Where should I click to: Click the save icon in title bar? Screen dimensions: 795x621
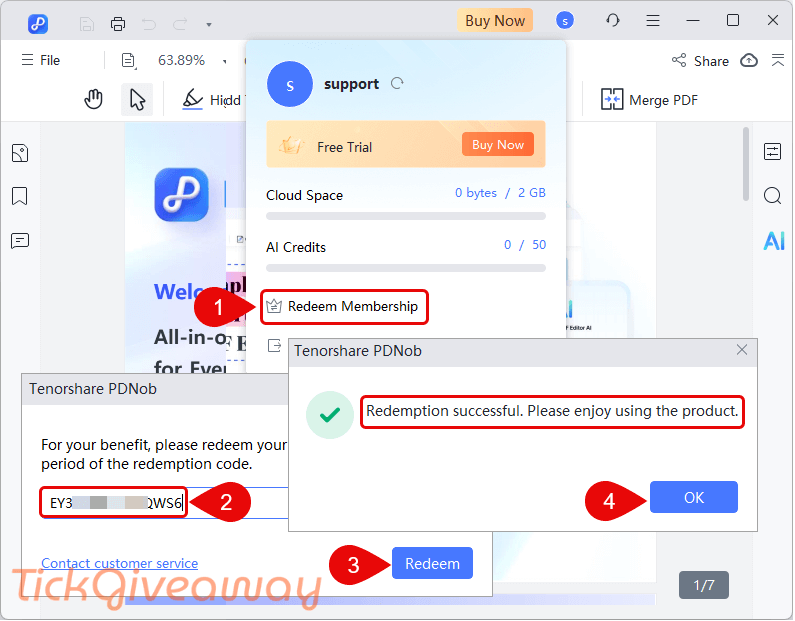point(87,24)
